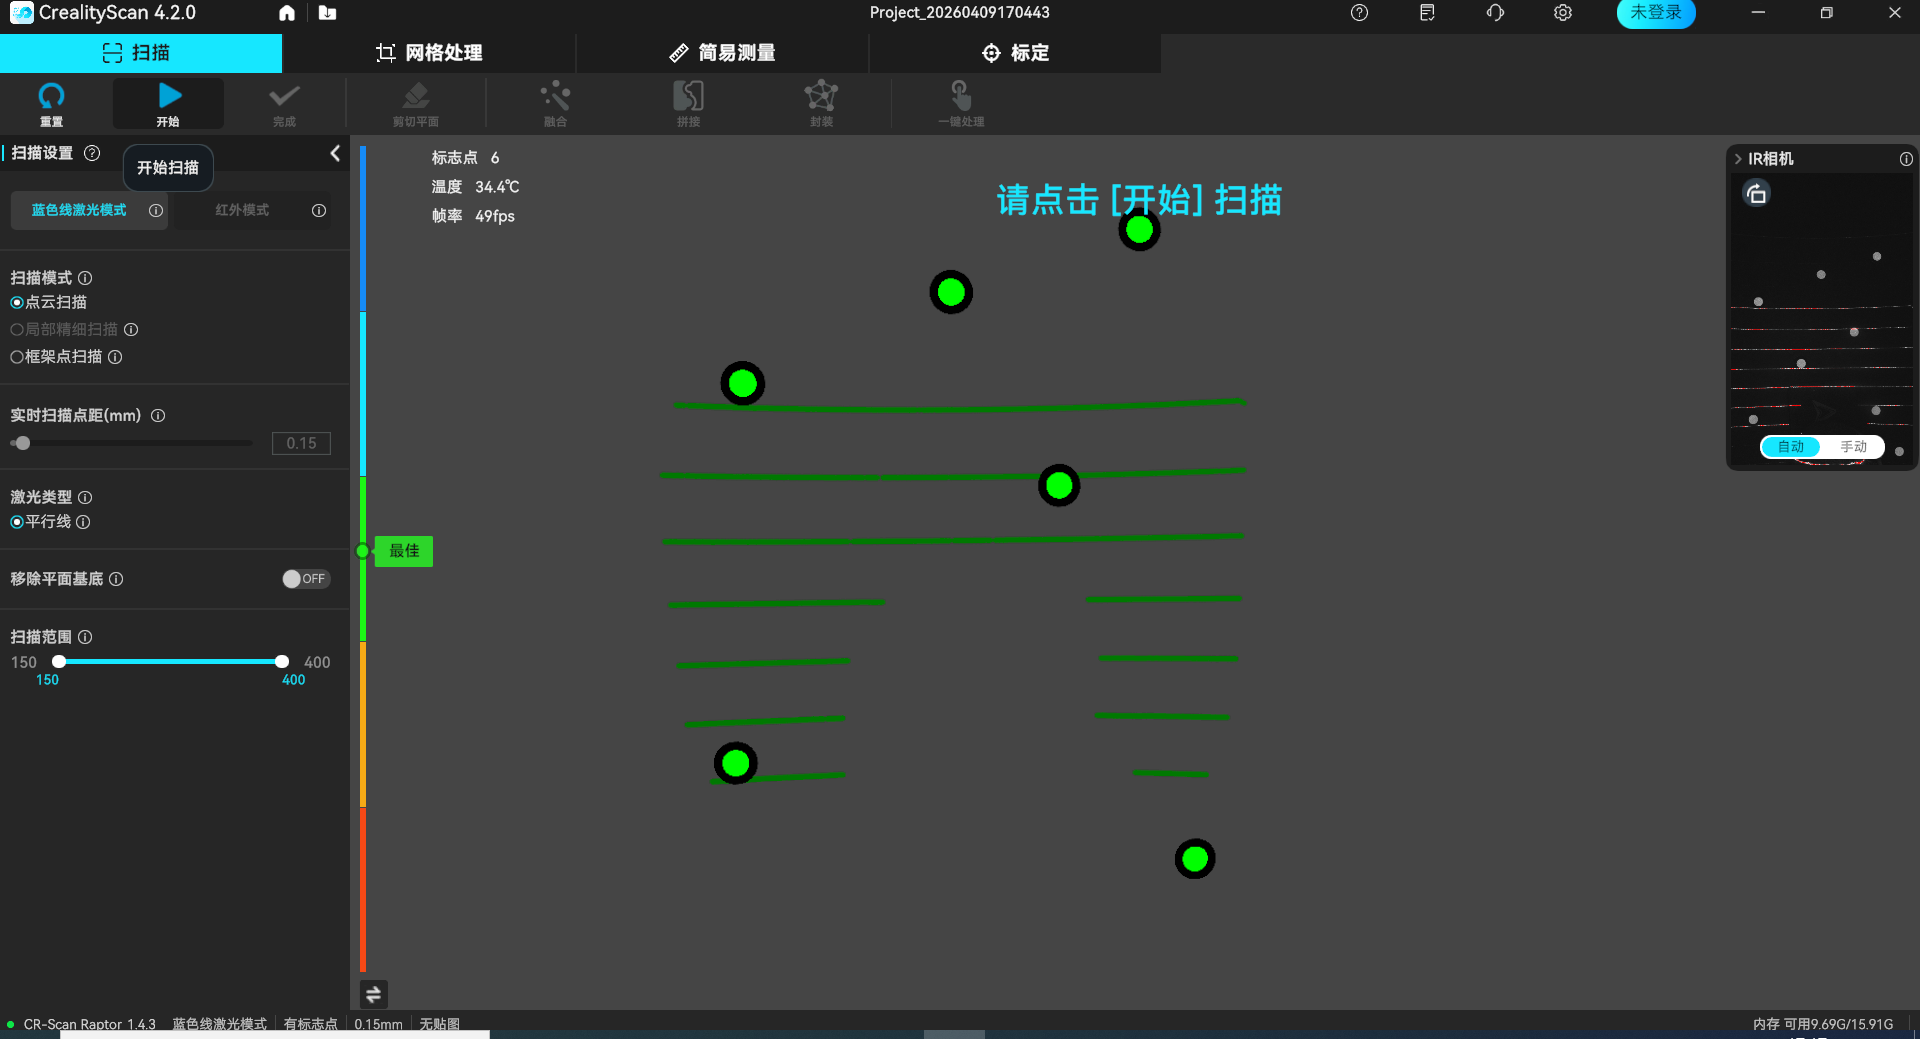1920x1039 pixels.
Task: Click the 未登录 login button
Action: pyautogui.click(x=1655, y=13)
